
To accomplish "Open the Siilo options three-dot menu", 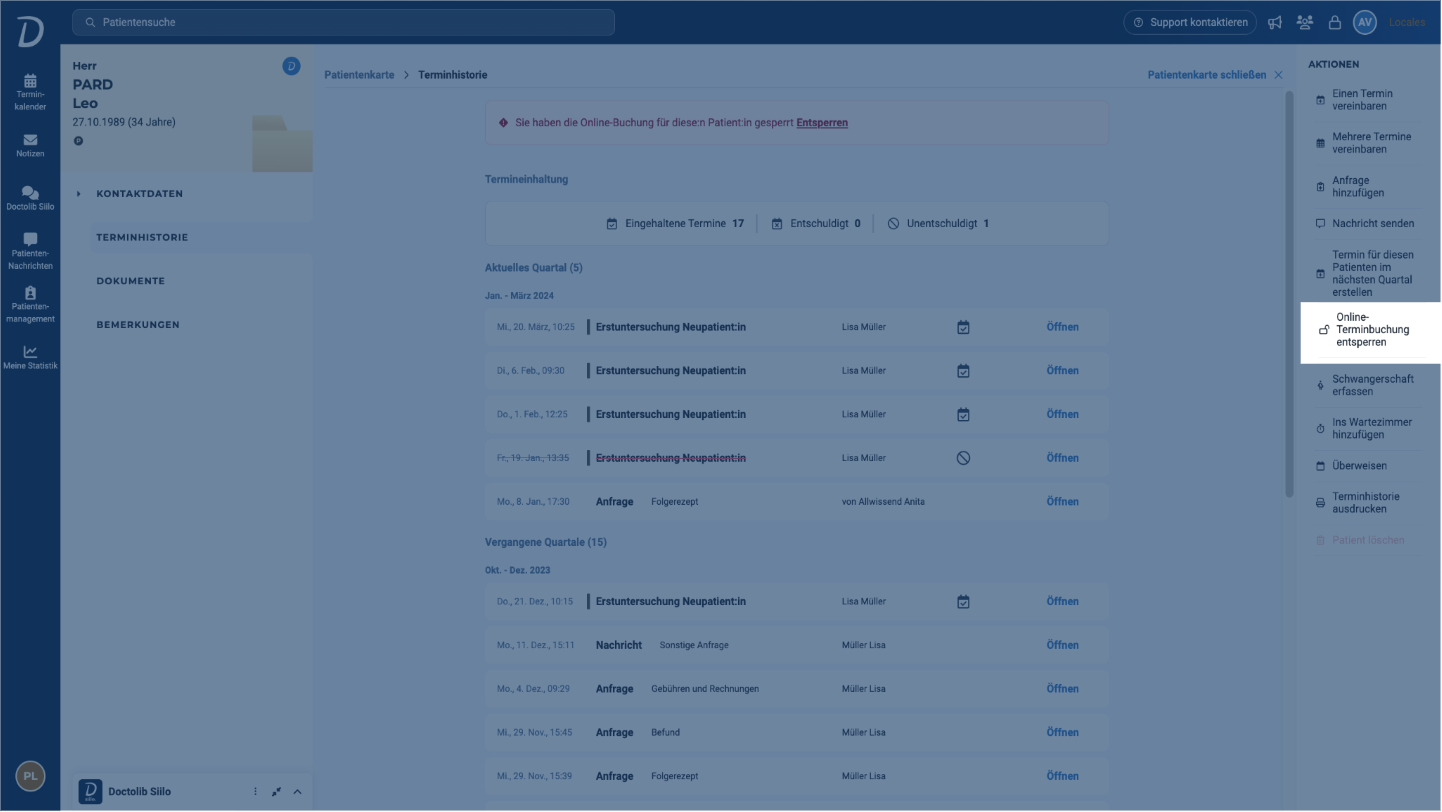I will tap(255, 792).
